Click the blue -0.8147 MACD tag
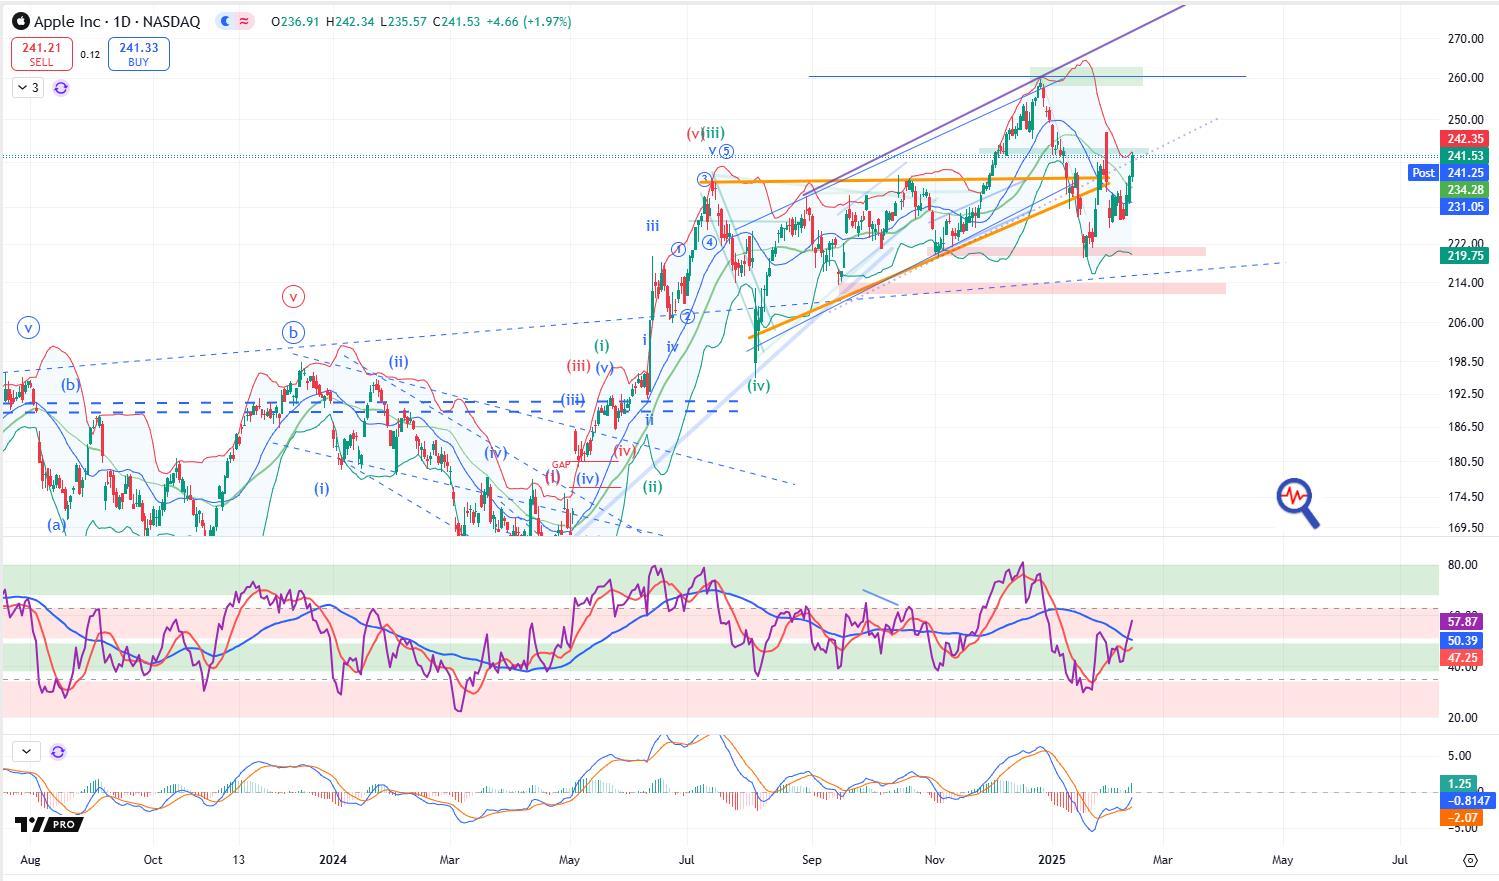1499x881 pixels. point(1467,801)
